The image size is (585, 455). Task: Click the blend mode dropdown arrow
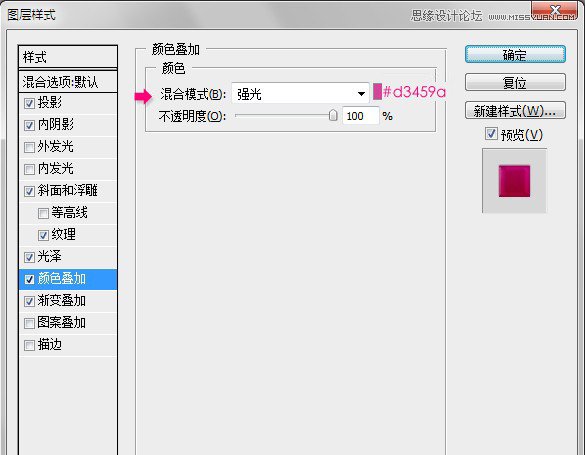(x=361, y=94)
